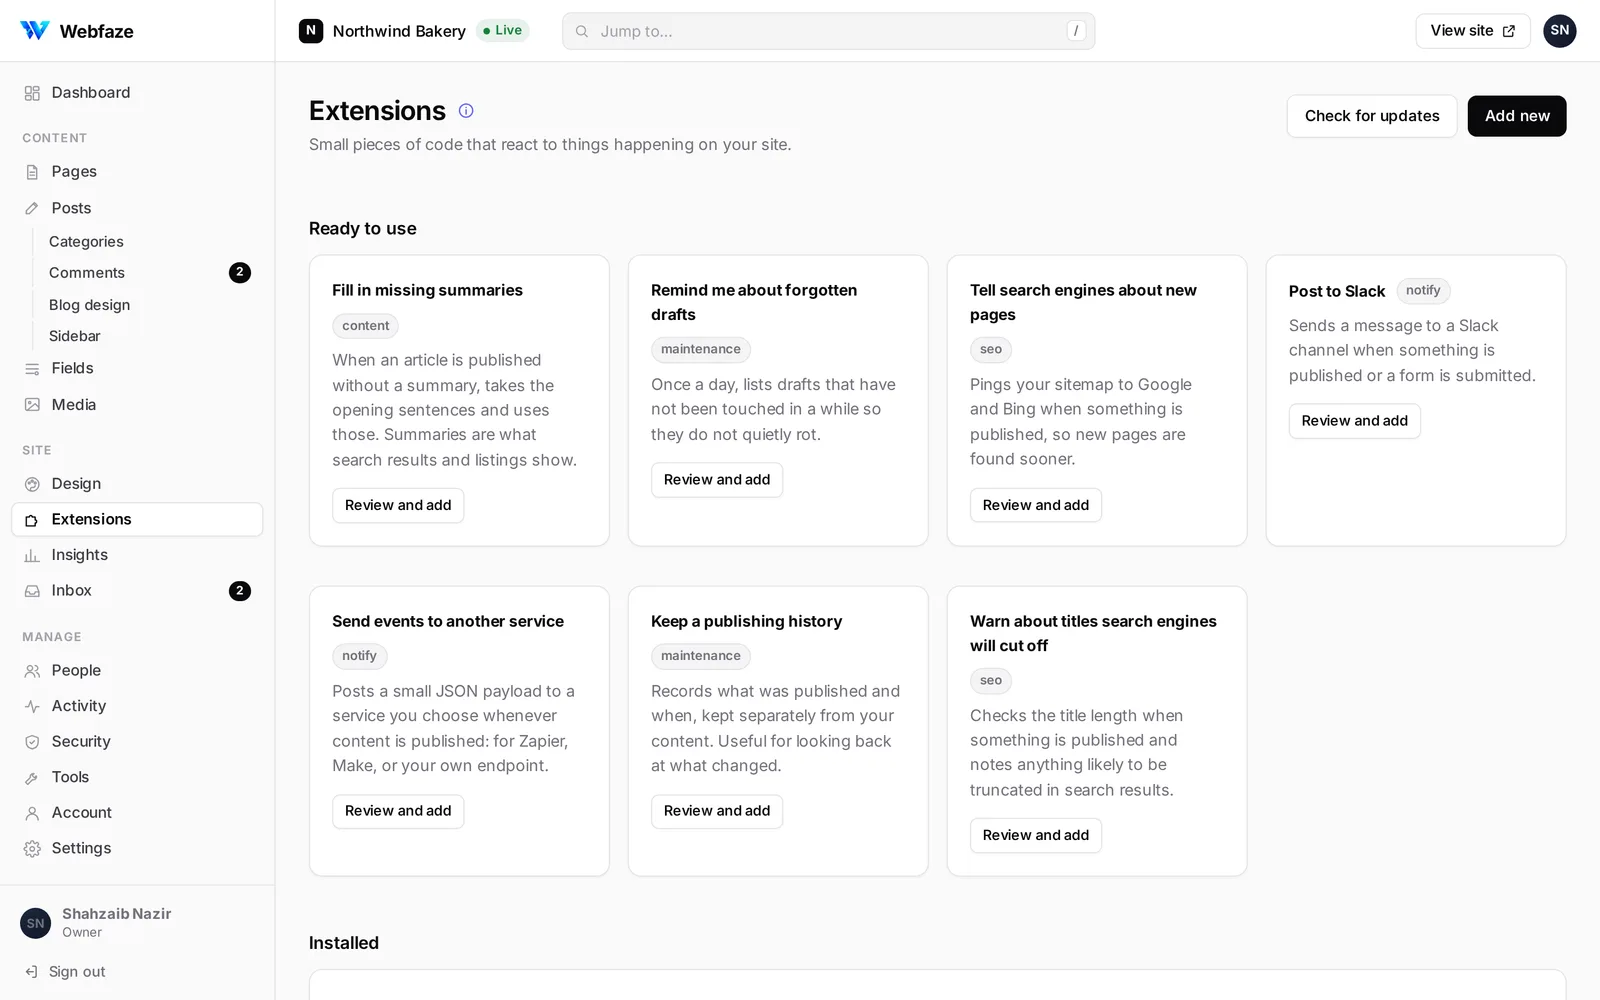Image resolution: width=1600 pixels, height=1000 pixels.
Task: Review and add Send events to another service
Action: click(x=398, y=811)
